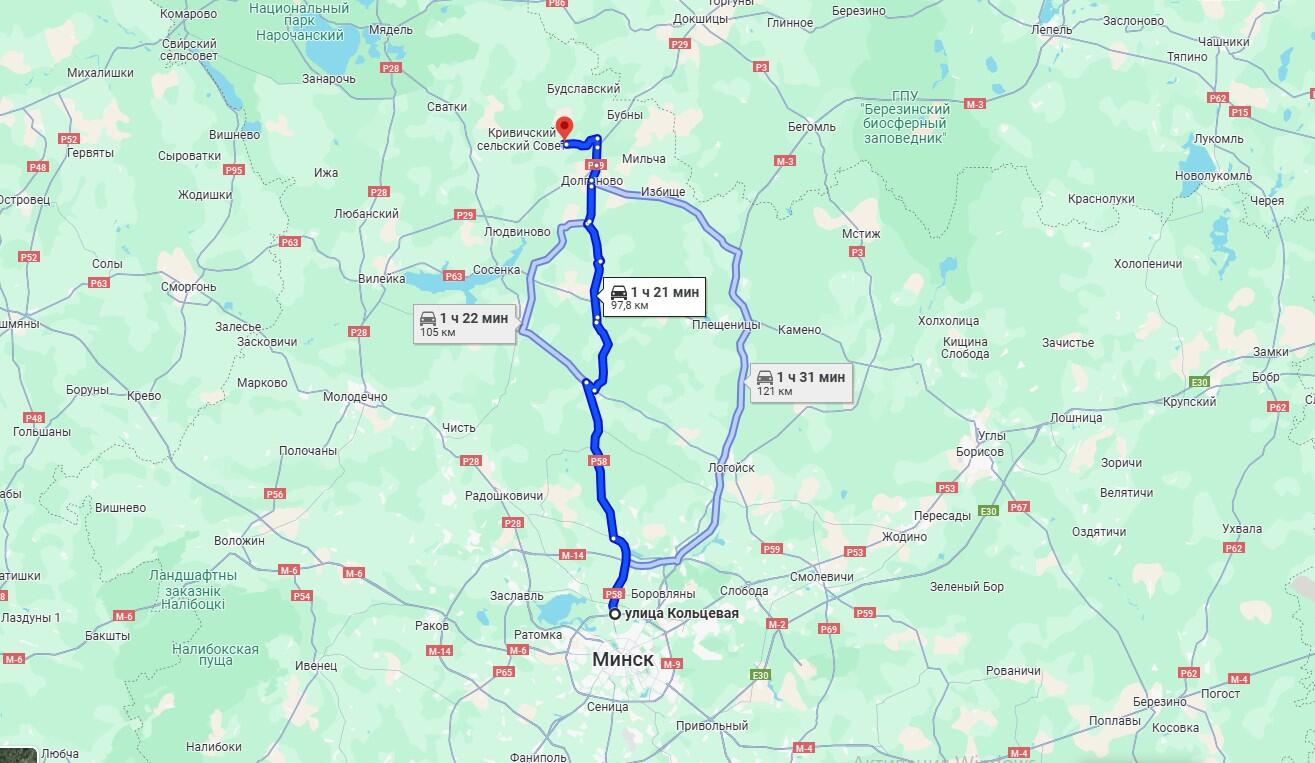Click car icon in 97,8 км label
The image size is (1315, 763).
click(619, 292)
